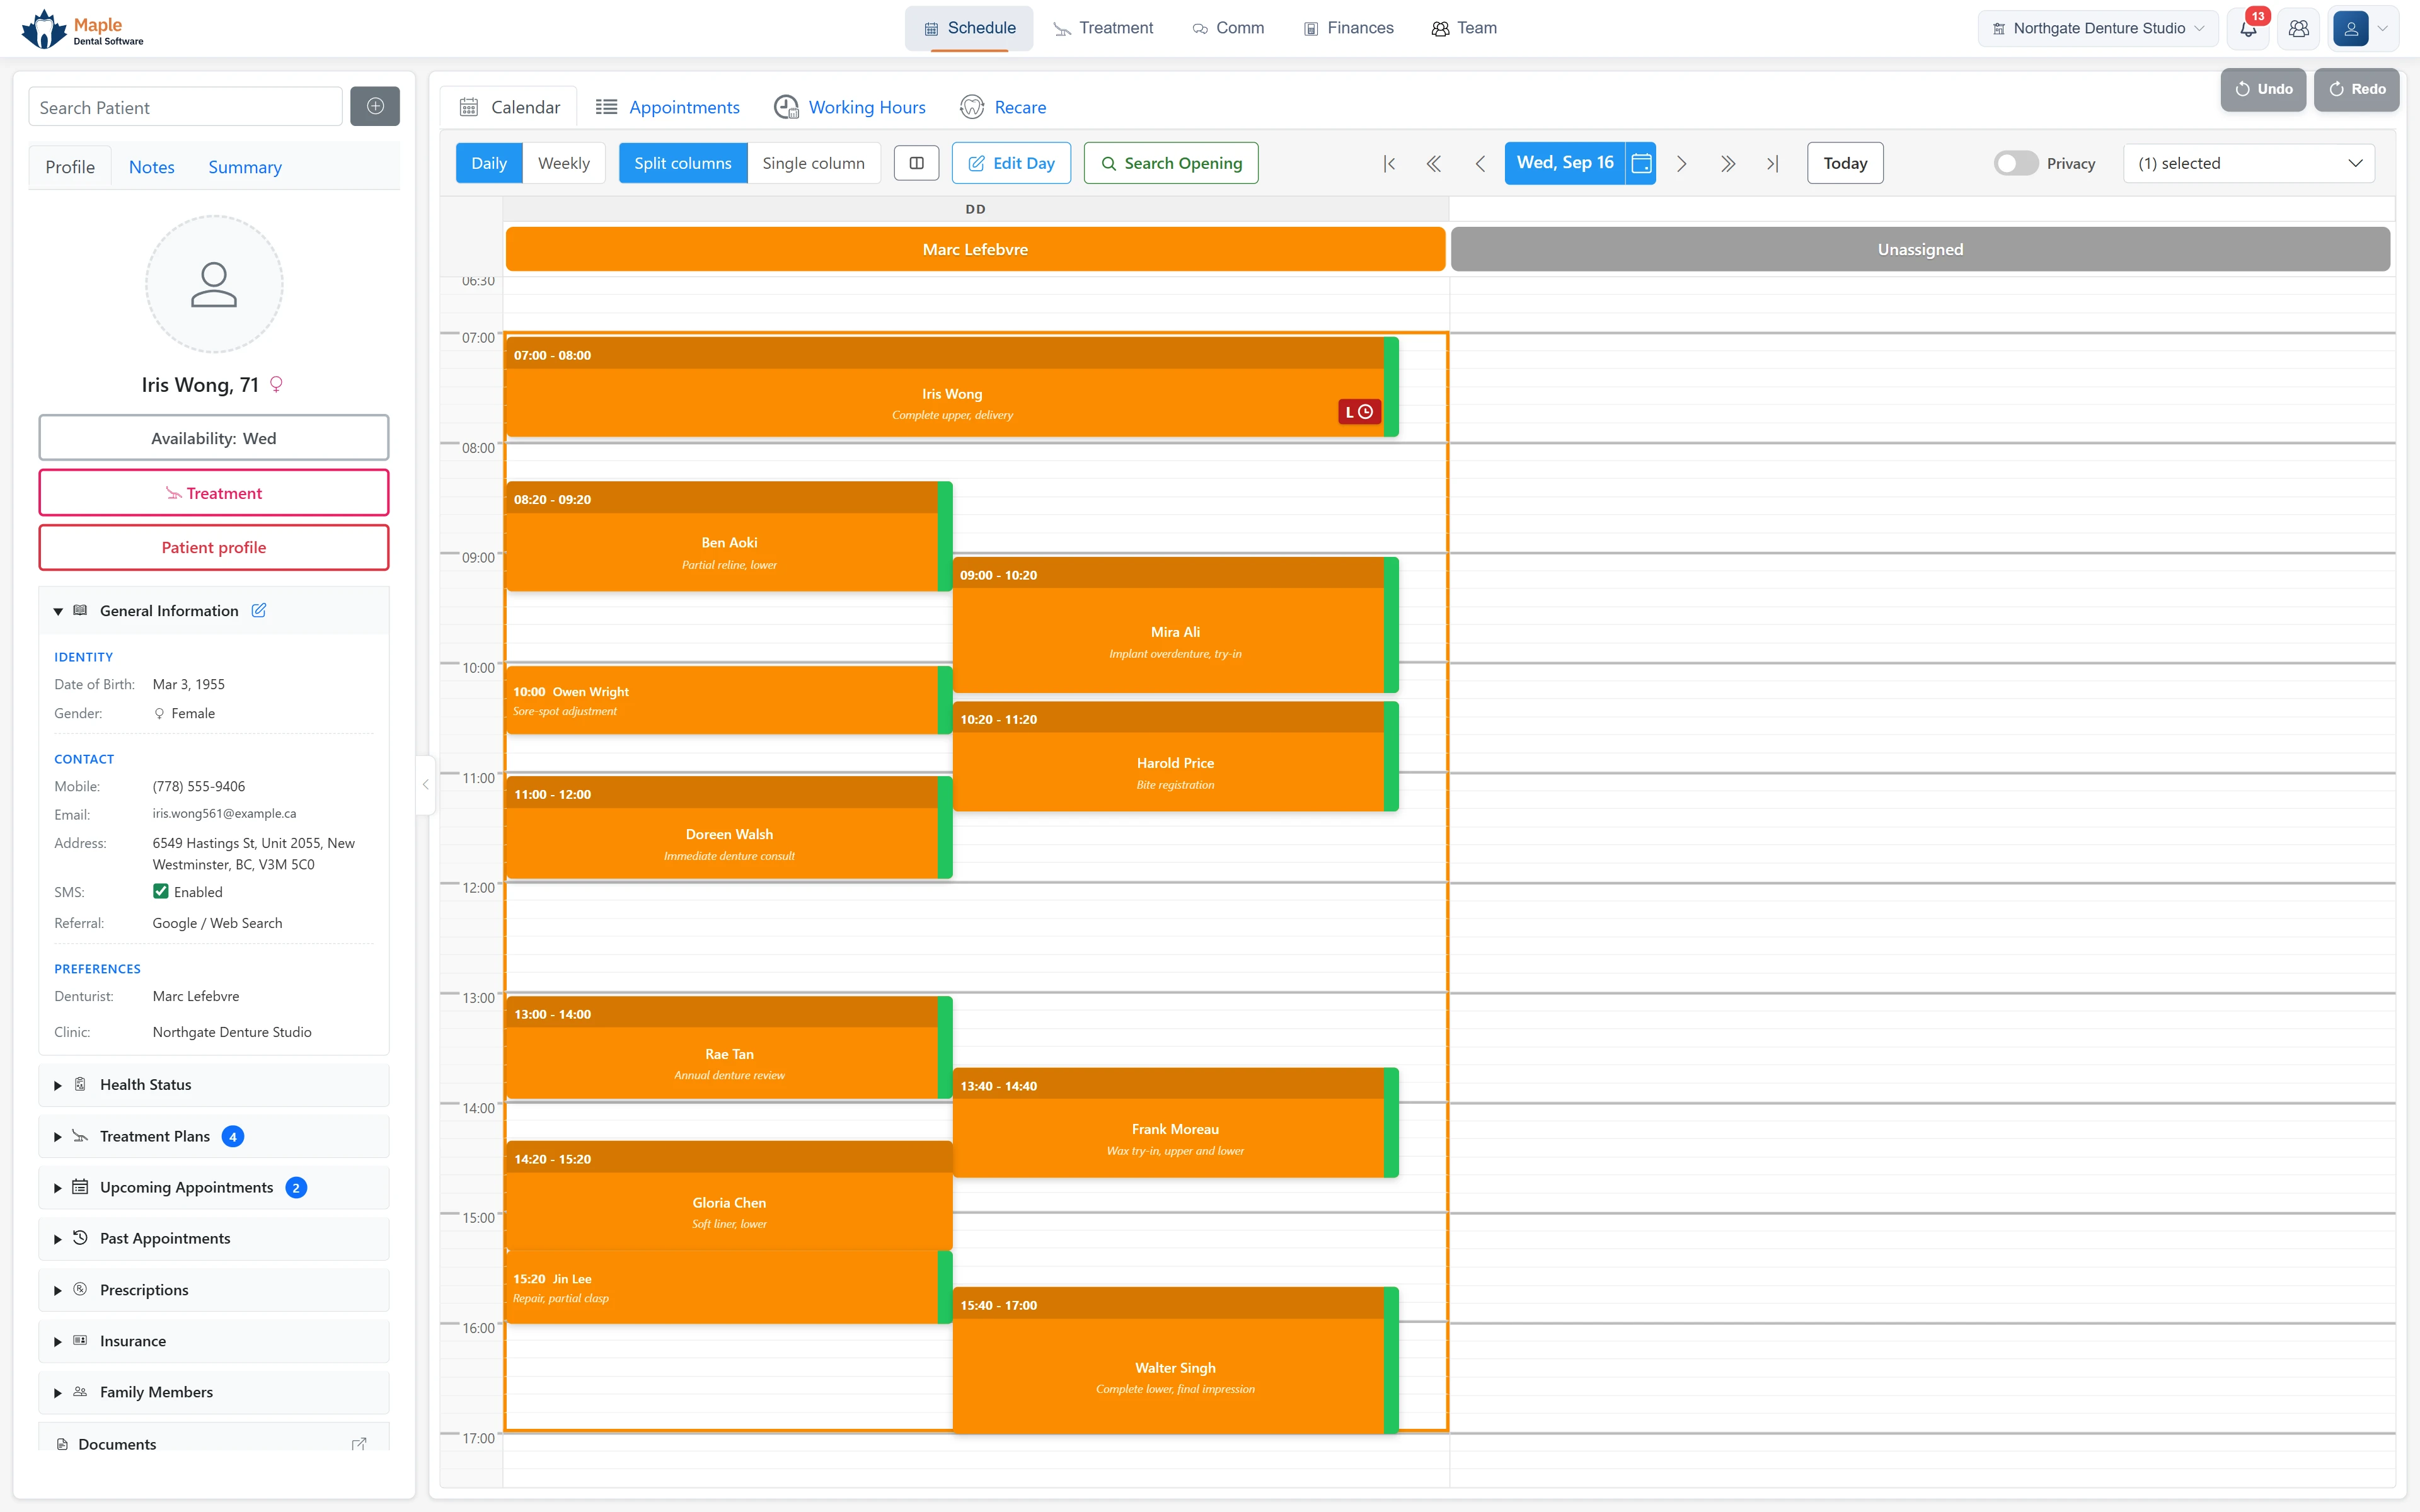
Task: Open Walter Singh's 15:40 appointment
Action: pyautogui.click(x=1175, y=1360)
